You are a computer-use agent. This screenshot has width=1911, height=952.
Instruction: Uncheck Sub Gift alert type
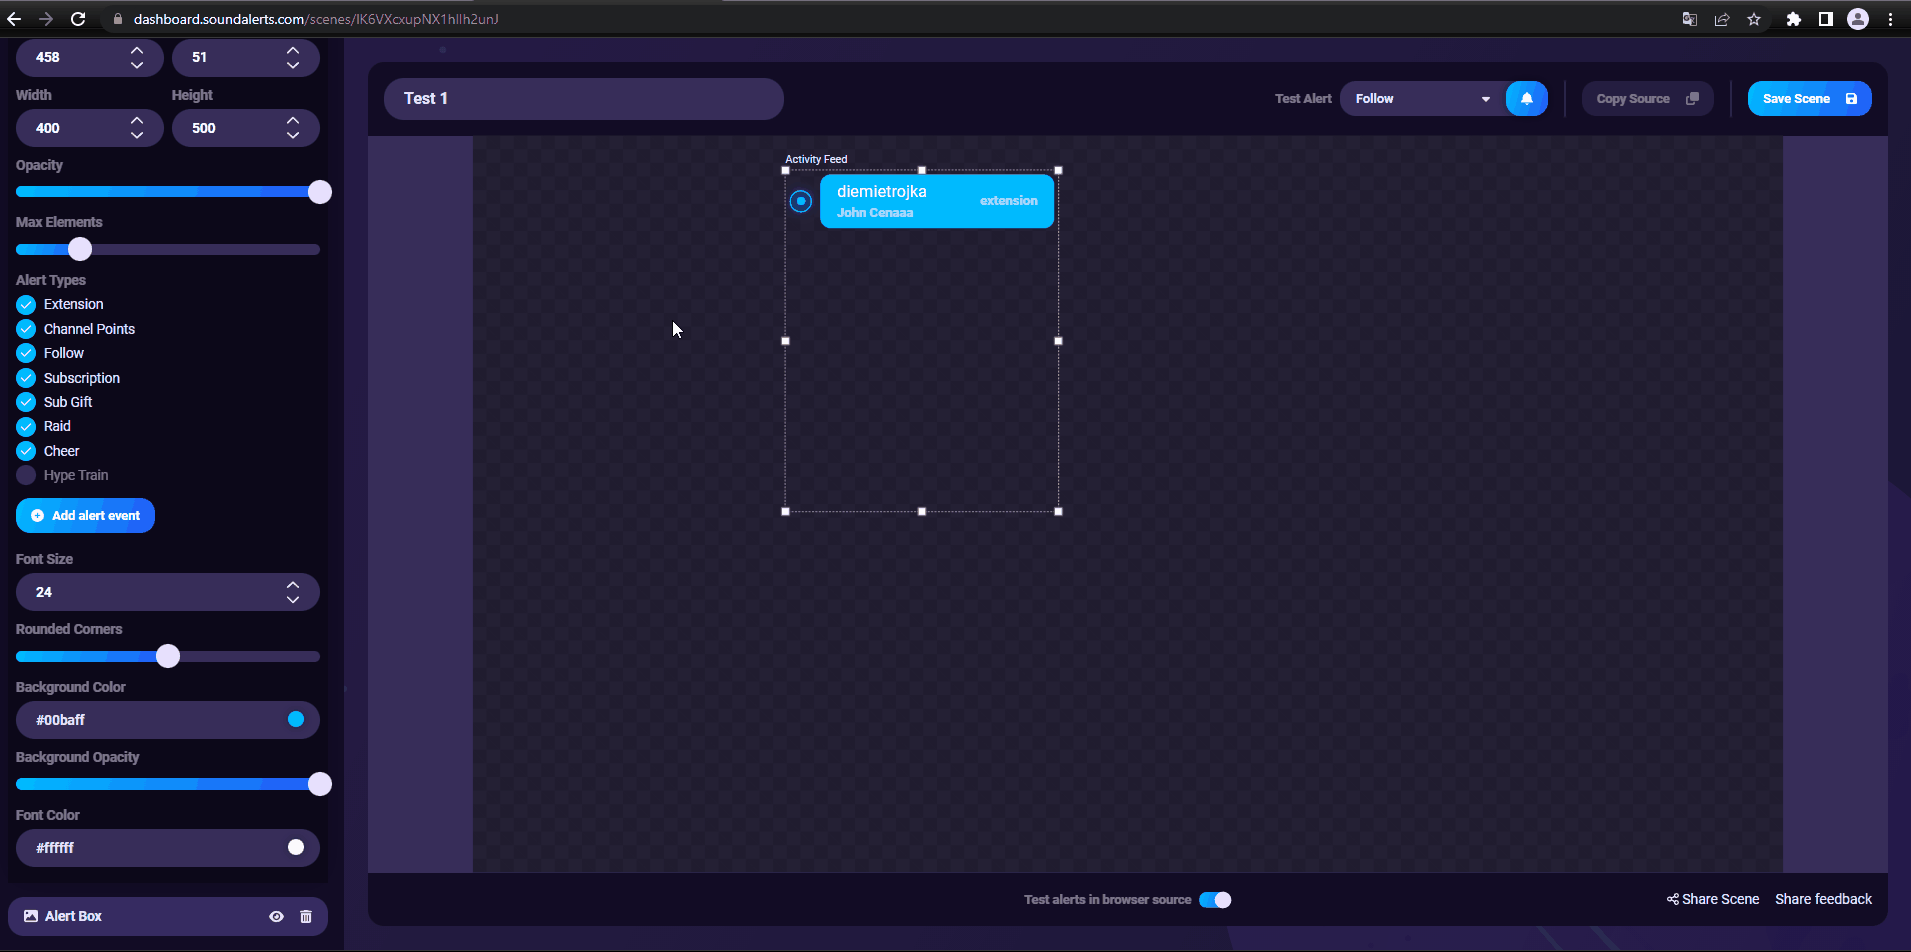tap(26, 402)
